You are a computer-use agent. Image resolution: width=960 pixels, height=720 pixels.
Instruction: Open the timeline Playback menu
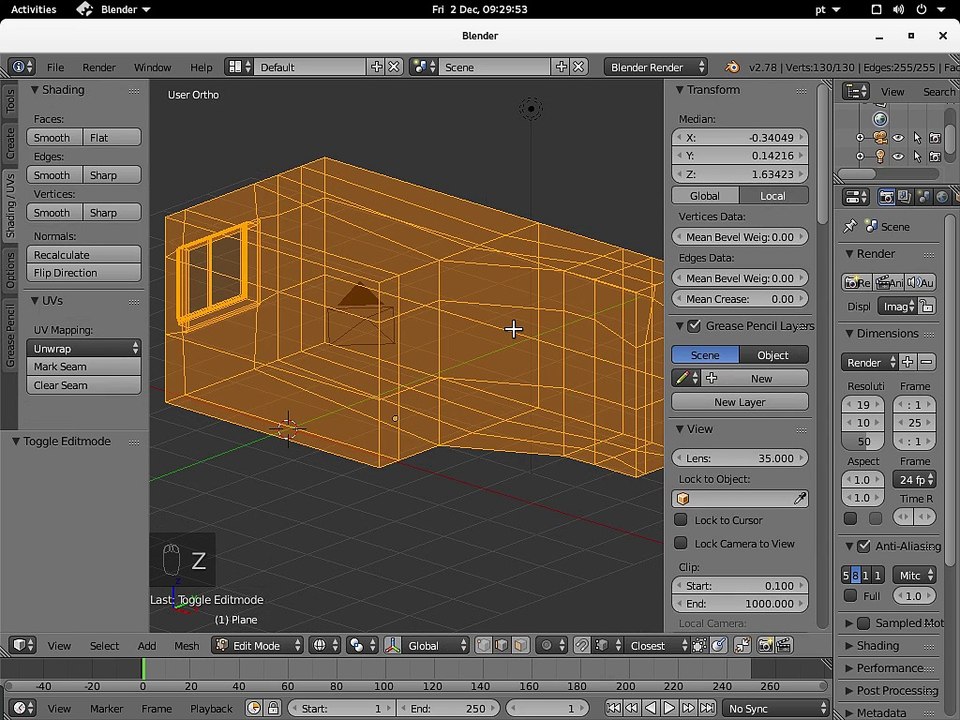[211, 708]
